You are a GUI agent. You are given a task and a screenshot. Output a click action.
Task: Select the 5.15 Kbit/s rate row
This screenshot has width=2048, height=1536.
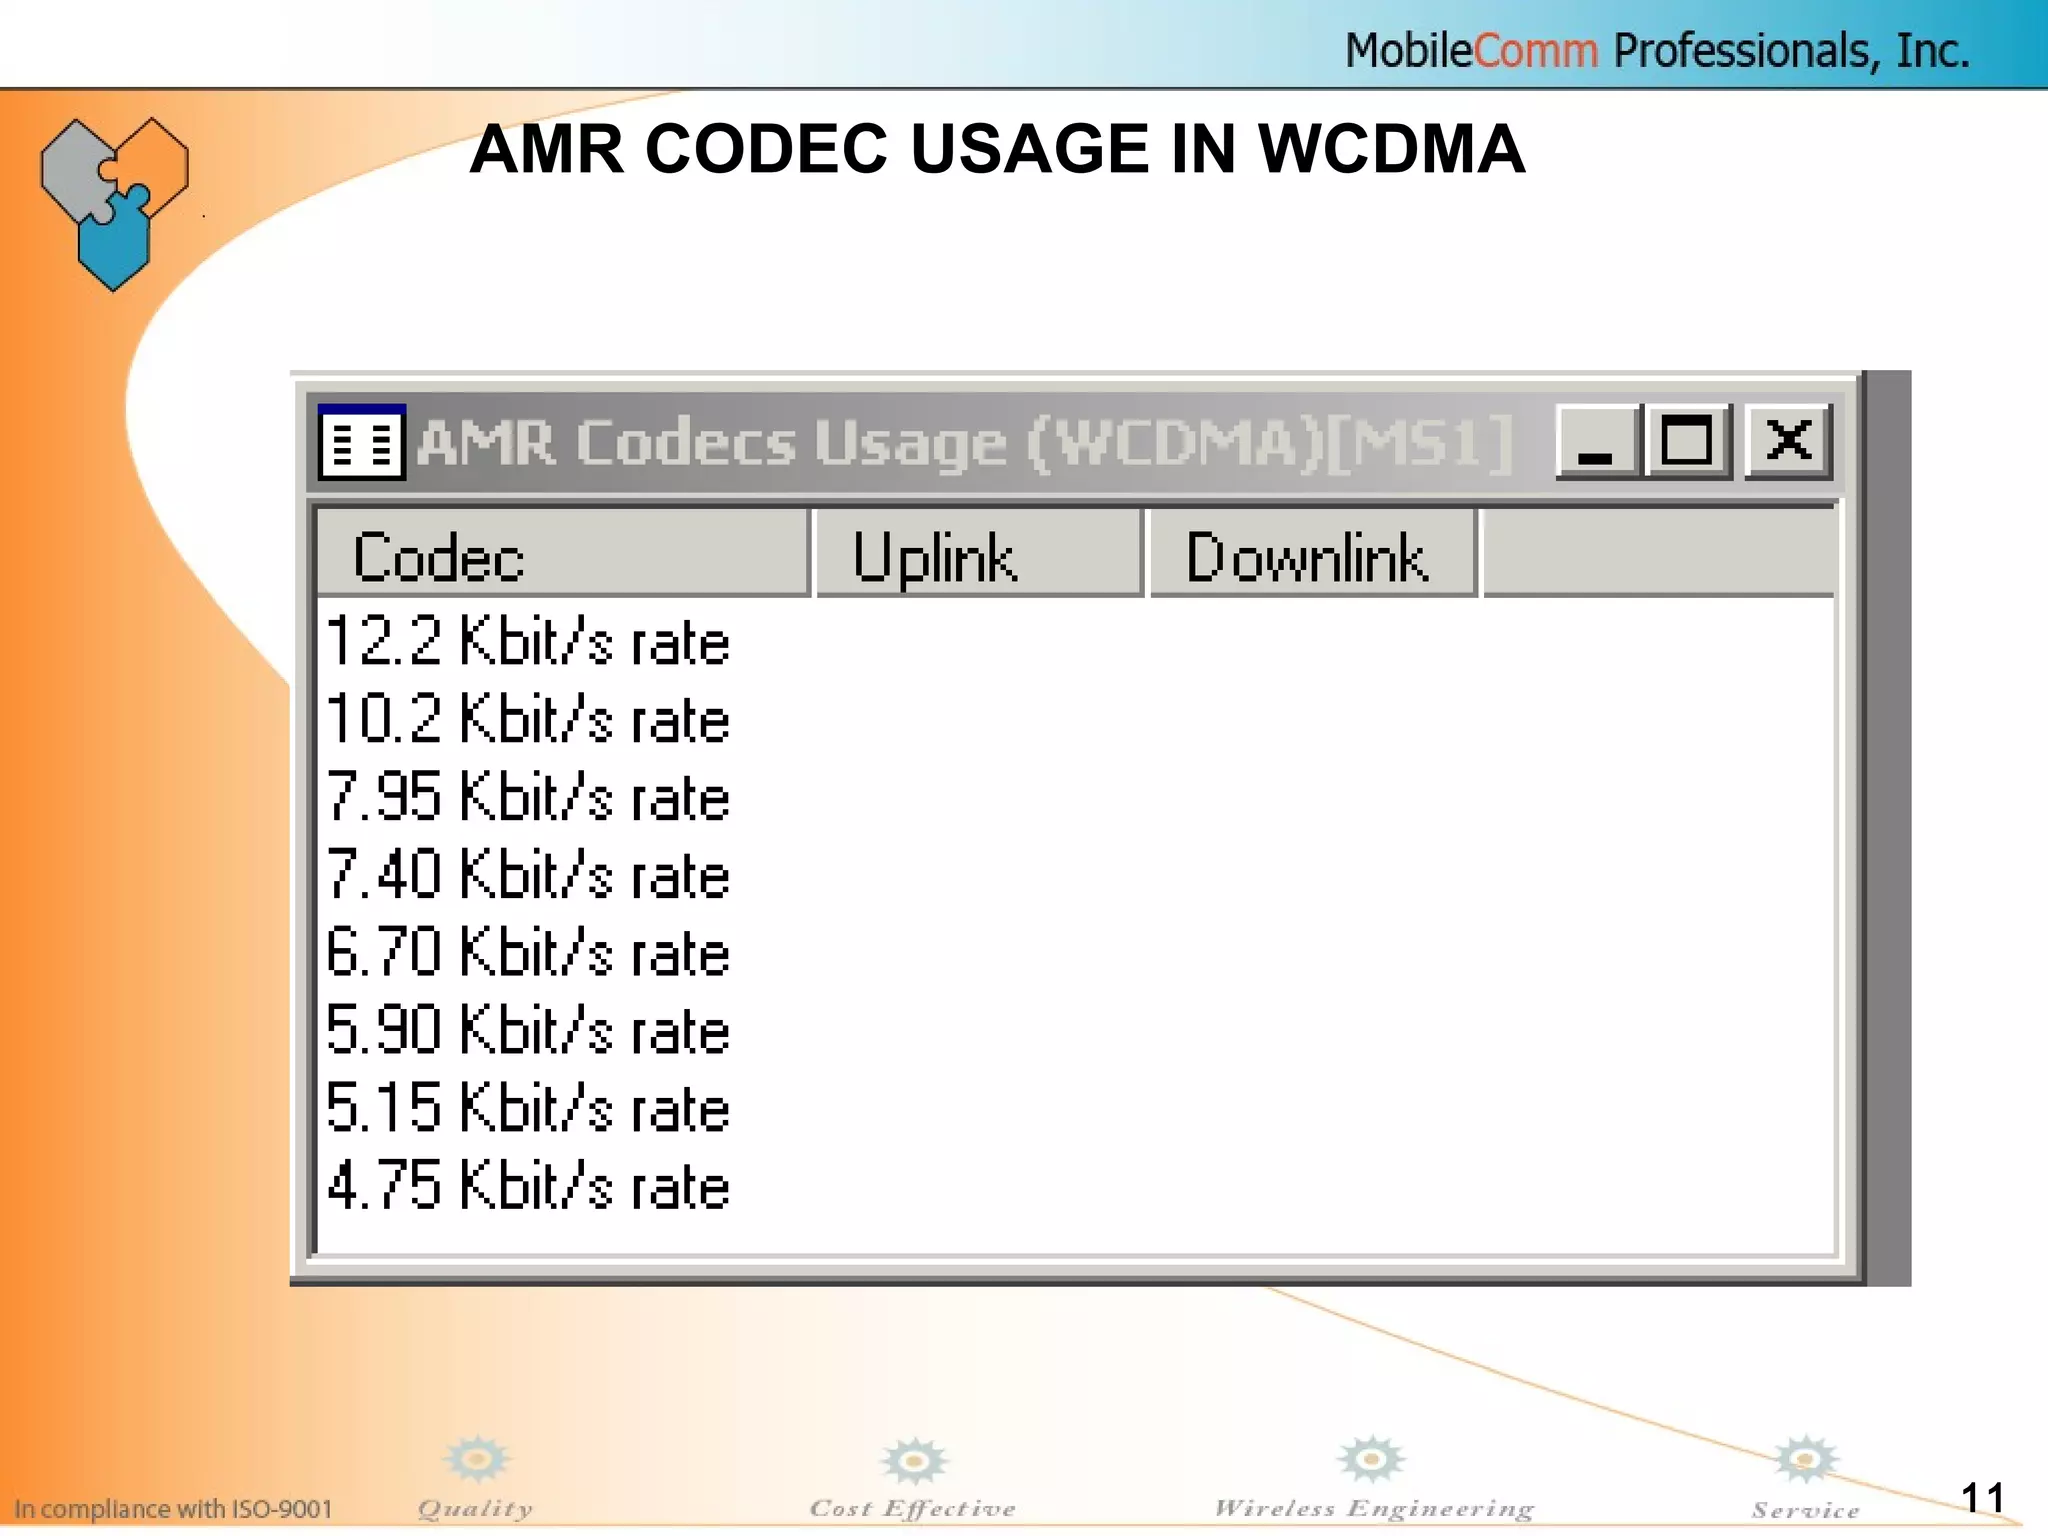(1075, 1108)
